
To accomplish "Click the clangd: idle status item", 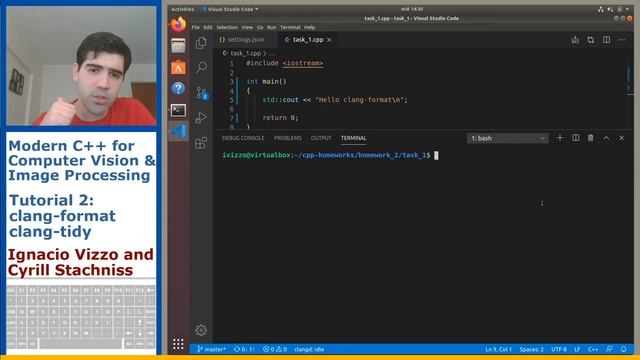I will tap(309, 349).
